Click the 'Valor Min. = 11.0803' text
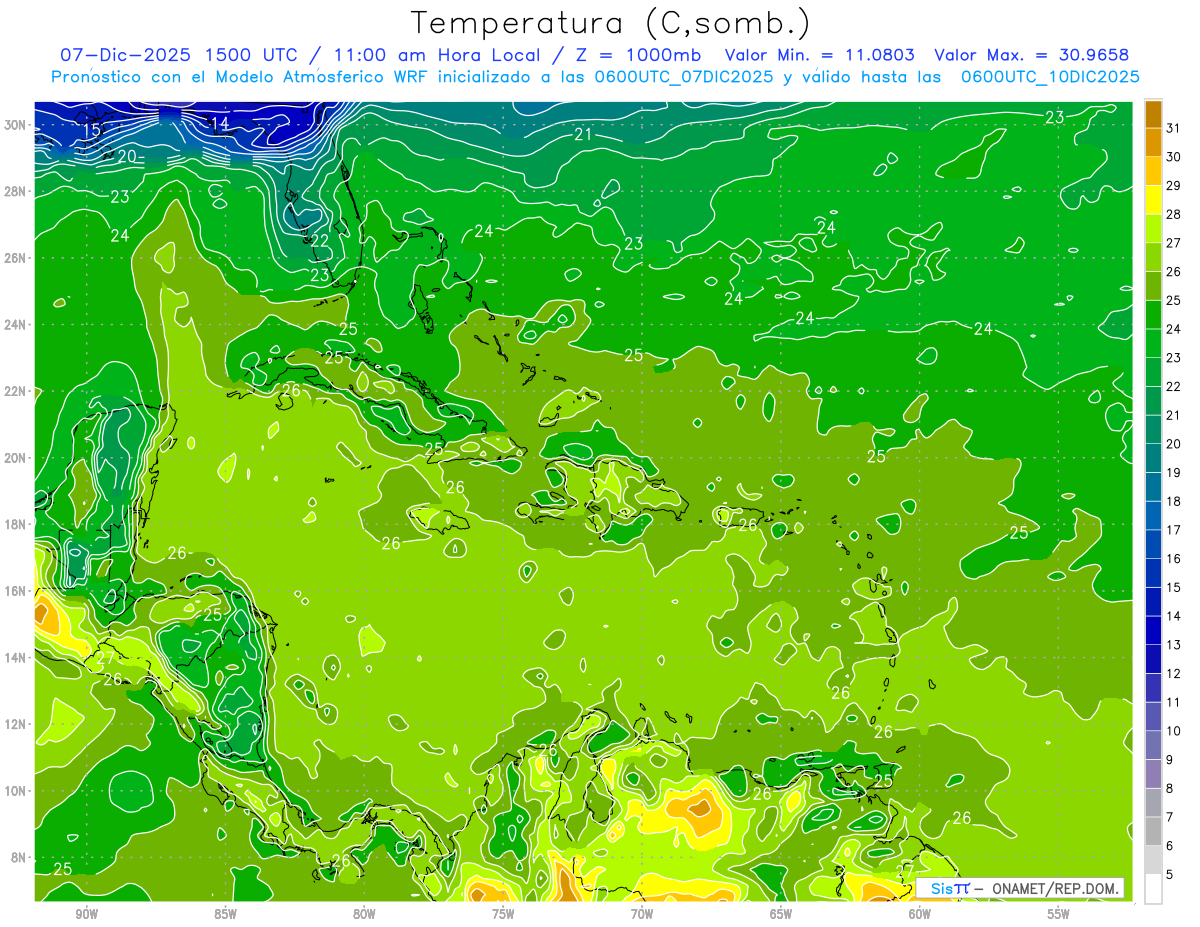 point(822,55)
